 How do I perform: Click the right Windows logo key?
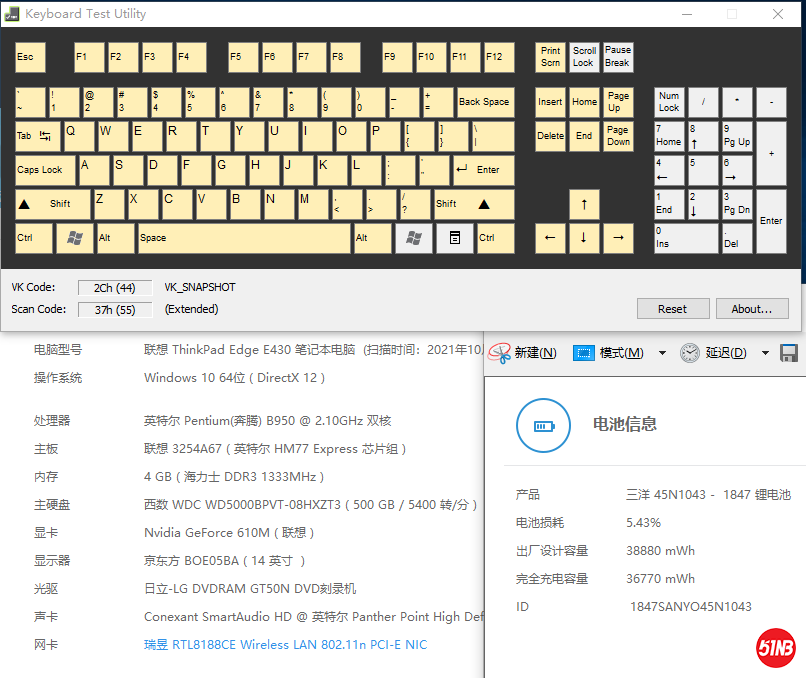(x=413, y=238)
